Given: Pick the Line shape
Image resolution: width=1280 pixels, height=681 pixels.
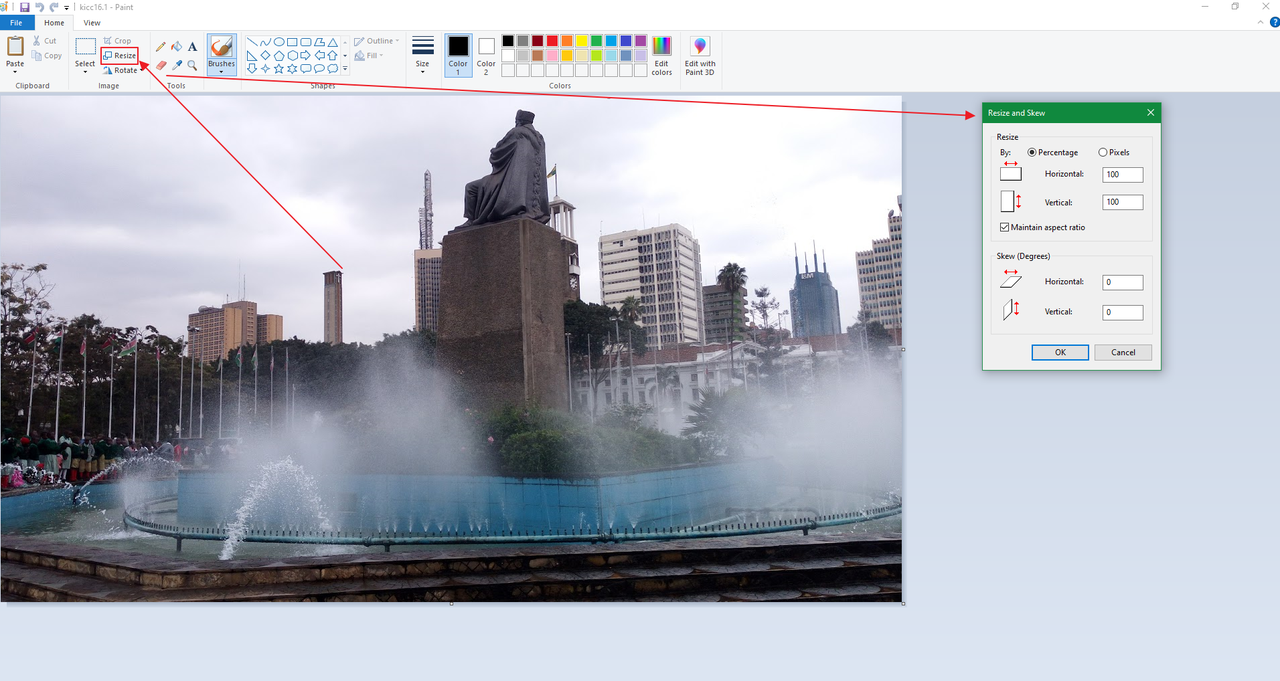Looking at the screenshot, I should [x=252, y=42].
